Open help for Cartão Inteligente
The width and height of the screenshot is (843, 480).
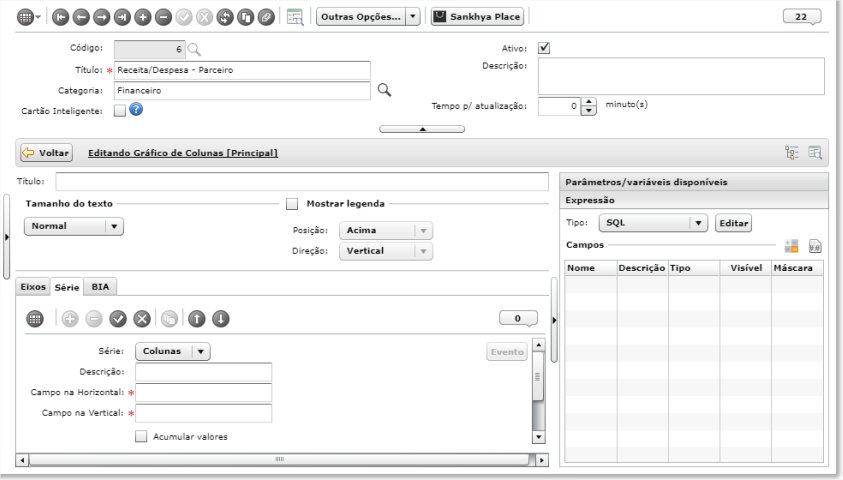pos(136,110)
